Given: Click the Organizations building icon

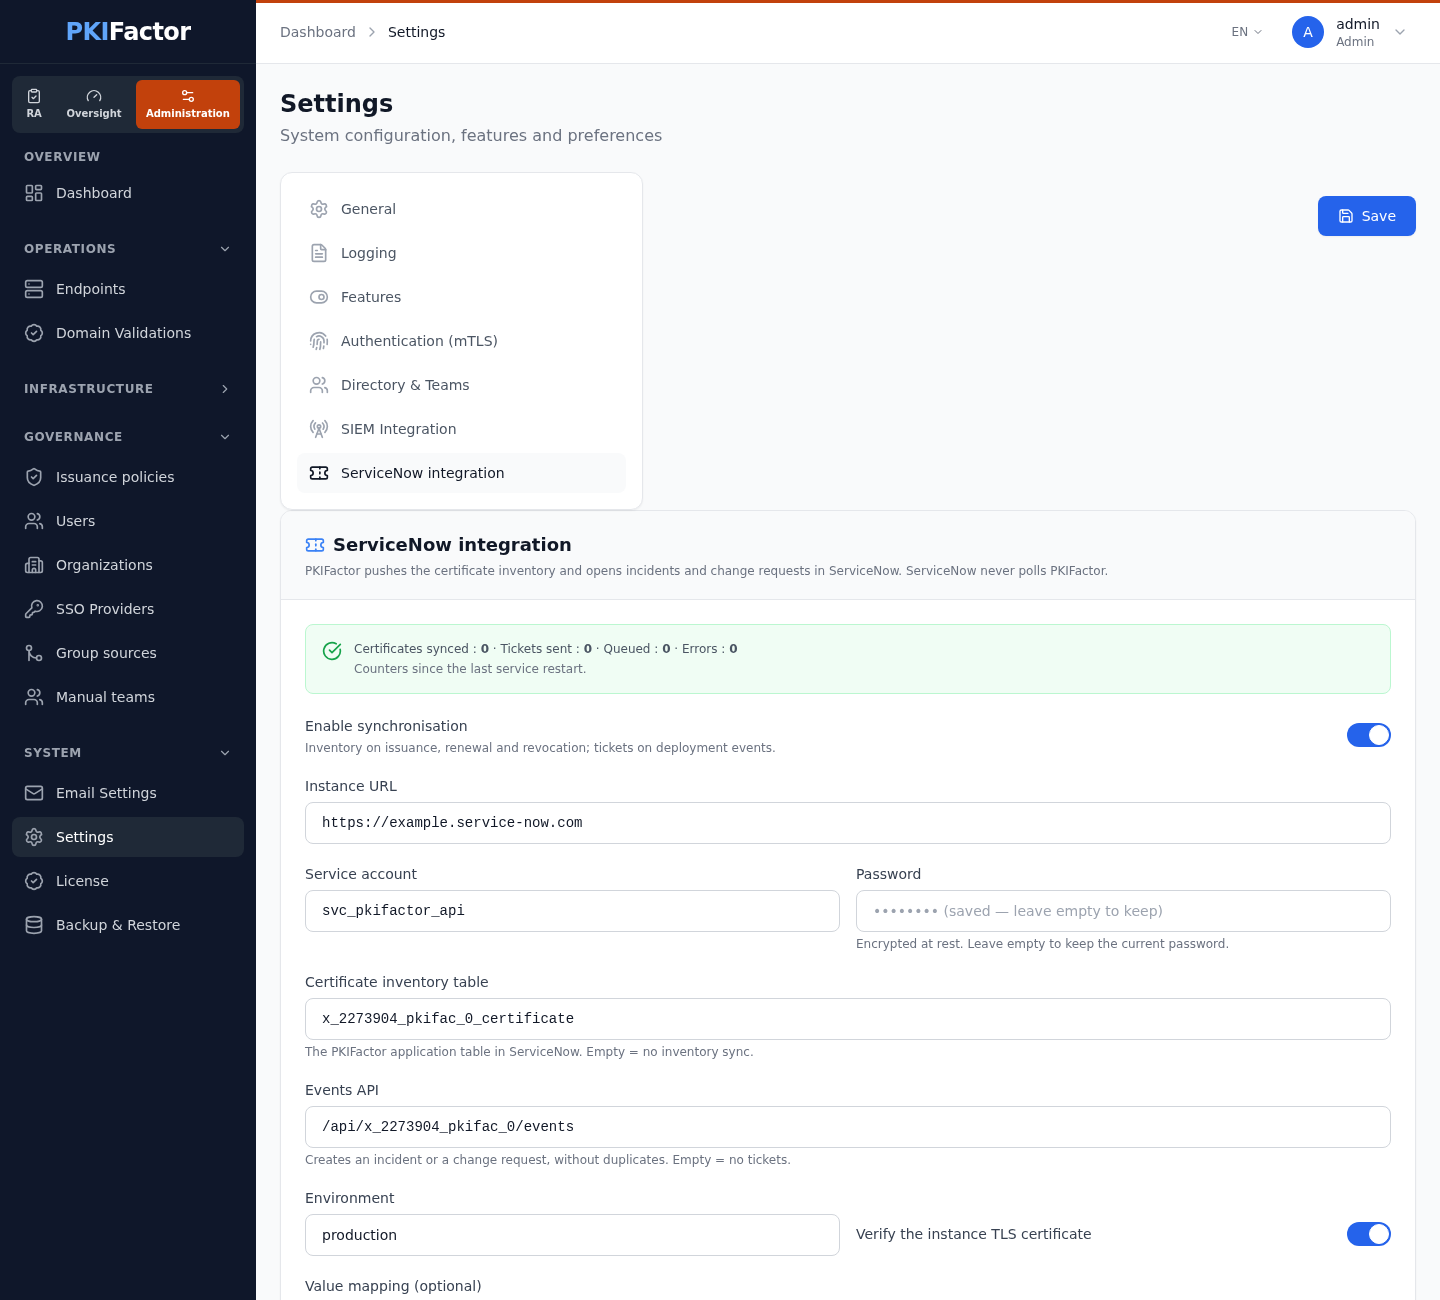Looking at the screenshot, I should tap(34, 565).
